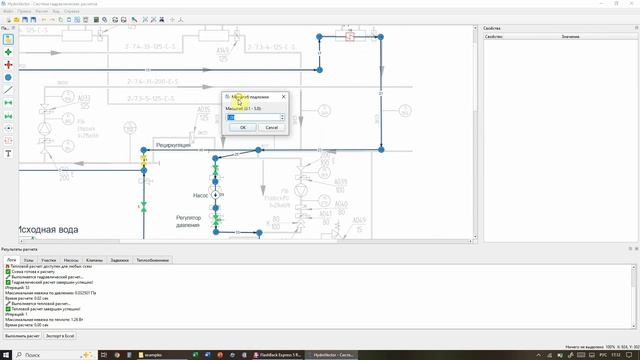Switch to the Логи tab

tap(11, 260)
